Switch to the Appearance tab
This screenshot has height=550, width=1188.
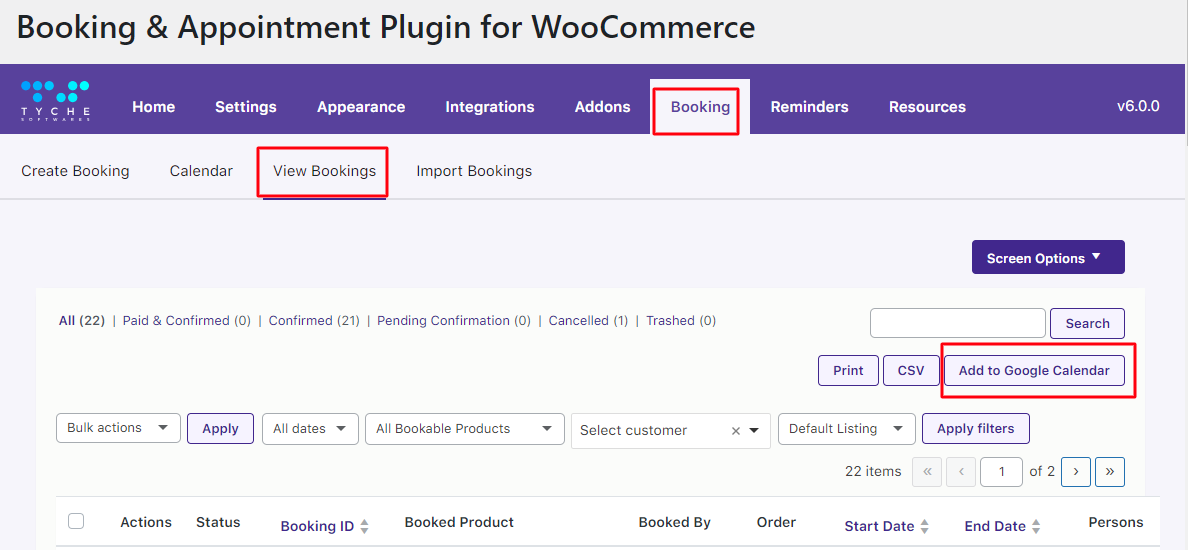(361, 107)
